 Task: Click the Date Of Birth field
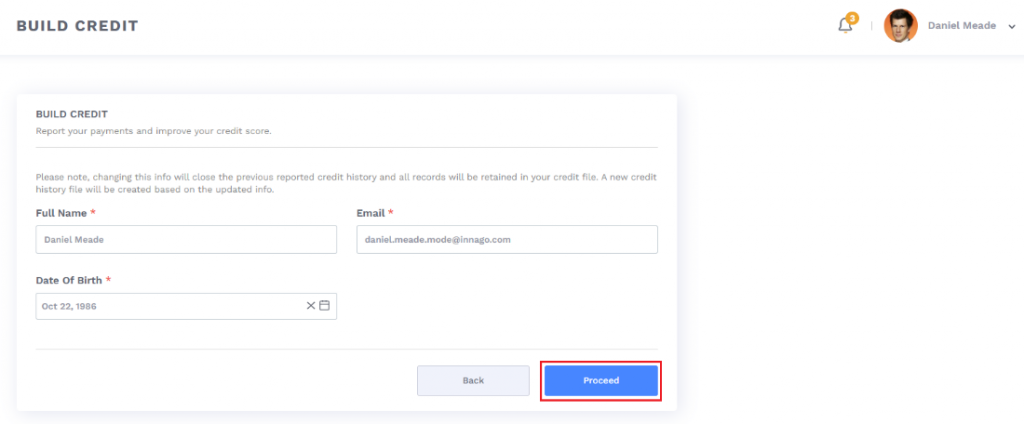tap(170, 306)
